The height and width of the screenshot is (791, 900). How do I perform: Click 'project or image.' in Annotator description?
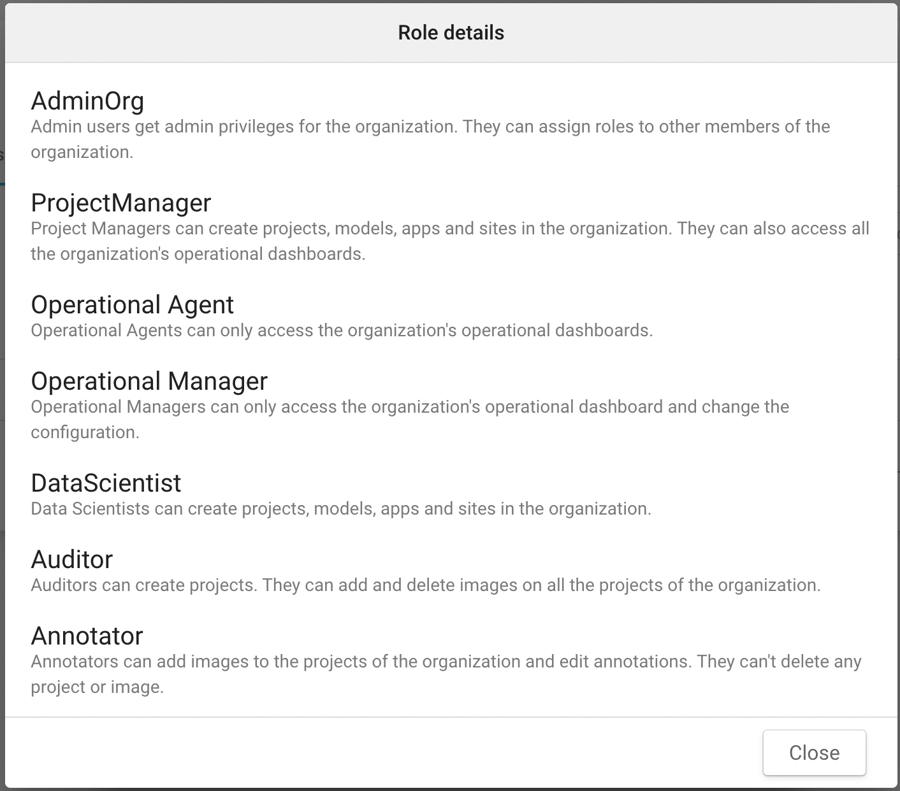97,688
